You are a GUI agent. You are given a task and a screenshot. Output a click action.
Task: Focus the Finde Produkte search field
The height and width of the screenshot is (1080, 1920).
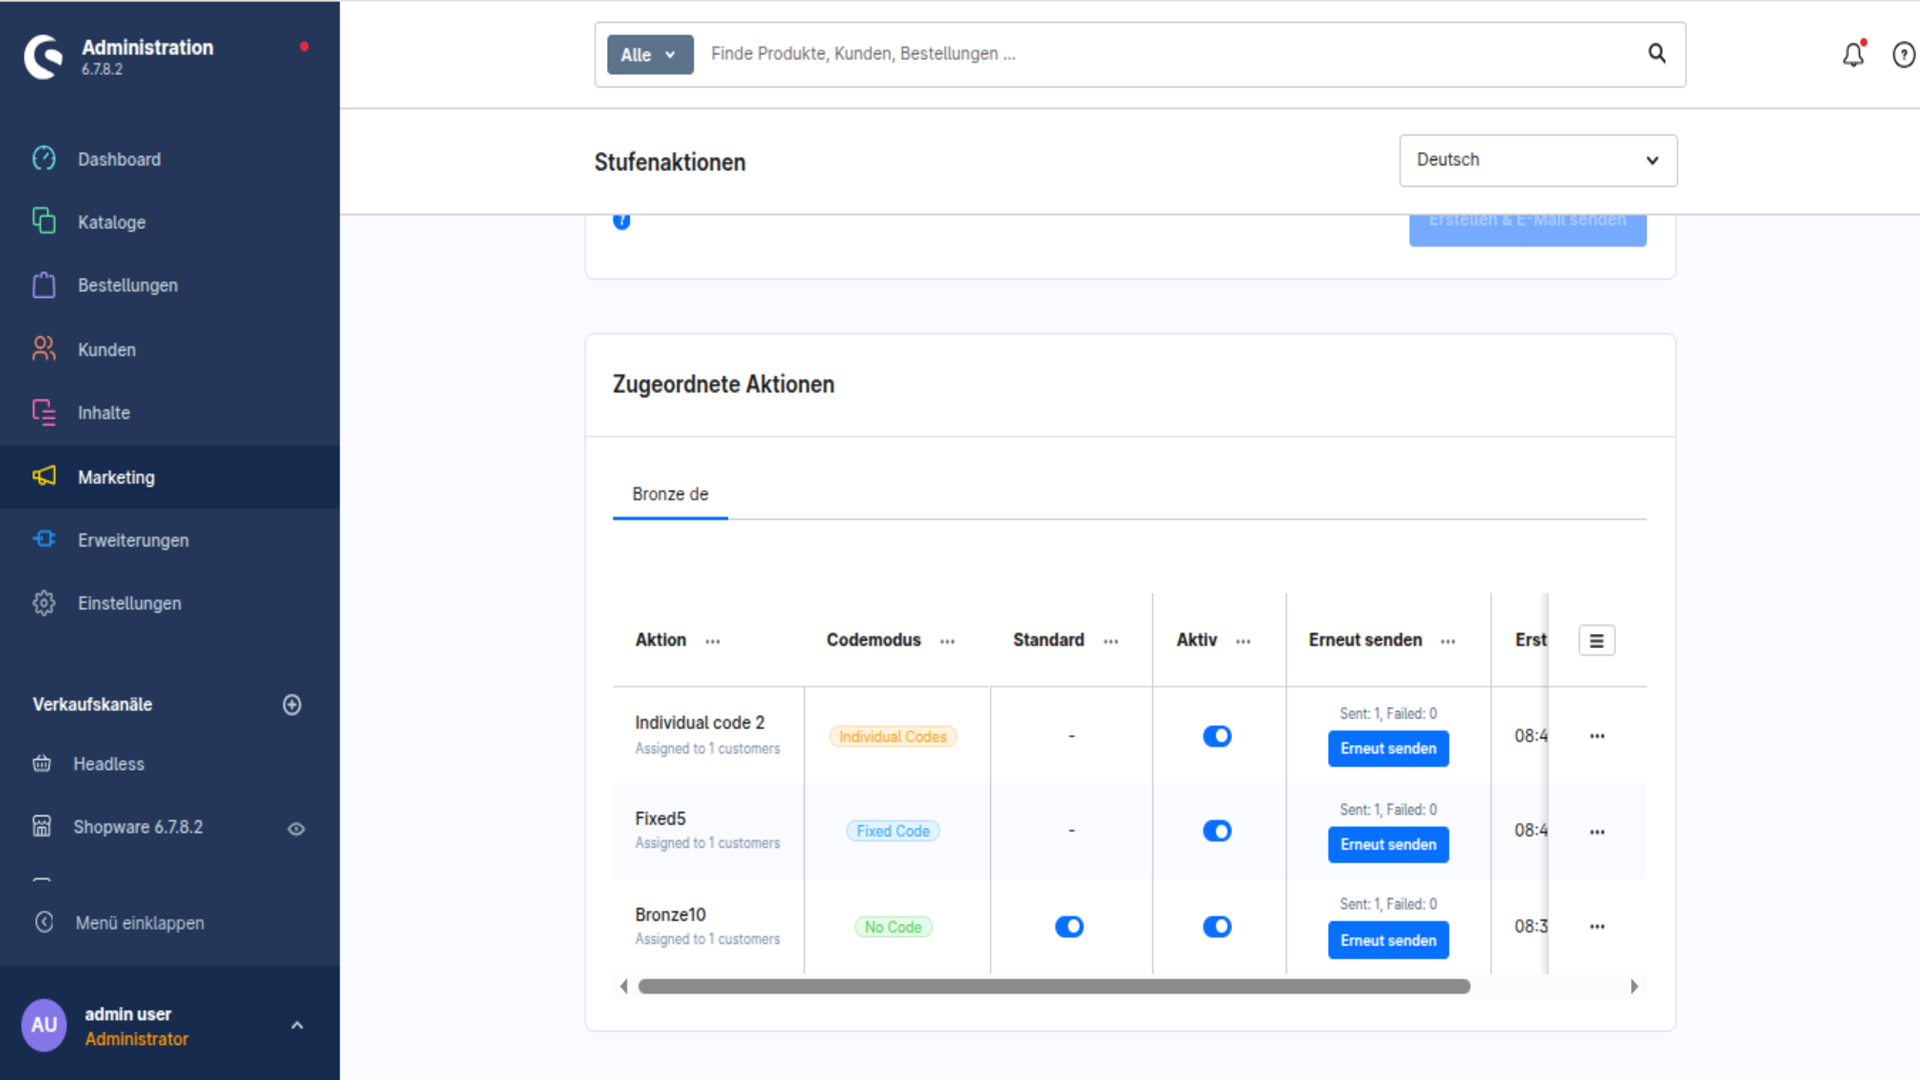(x=1170, y=54)
